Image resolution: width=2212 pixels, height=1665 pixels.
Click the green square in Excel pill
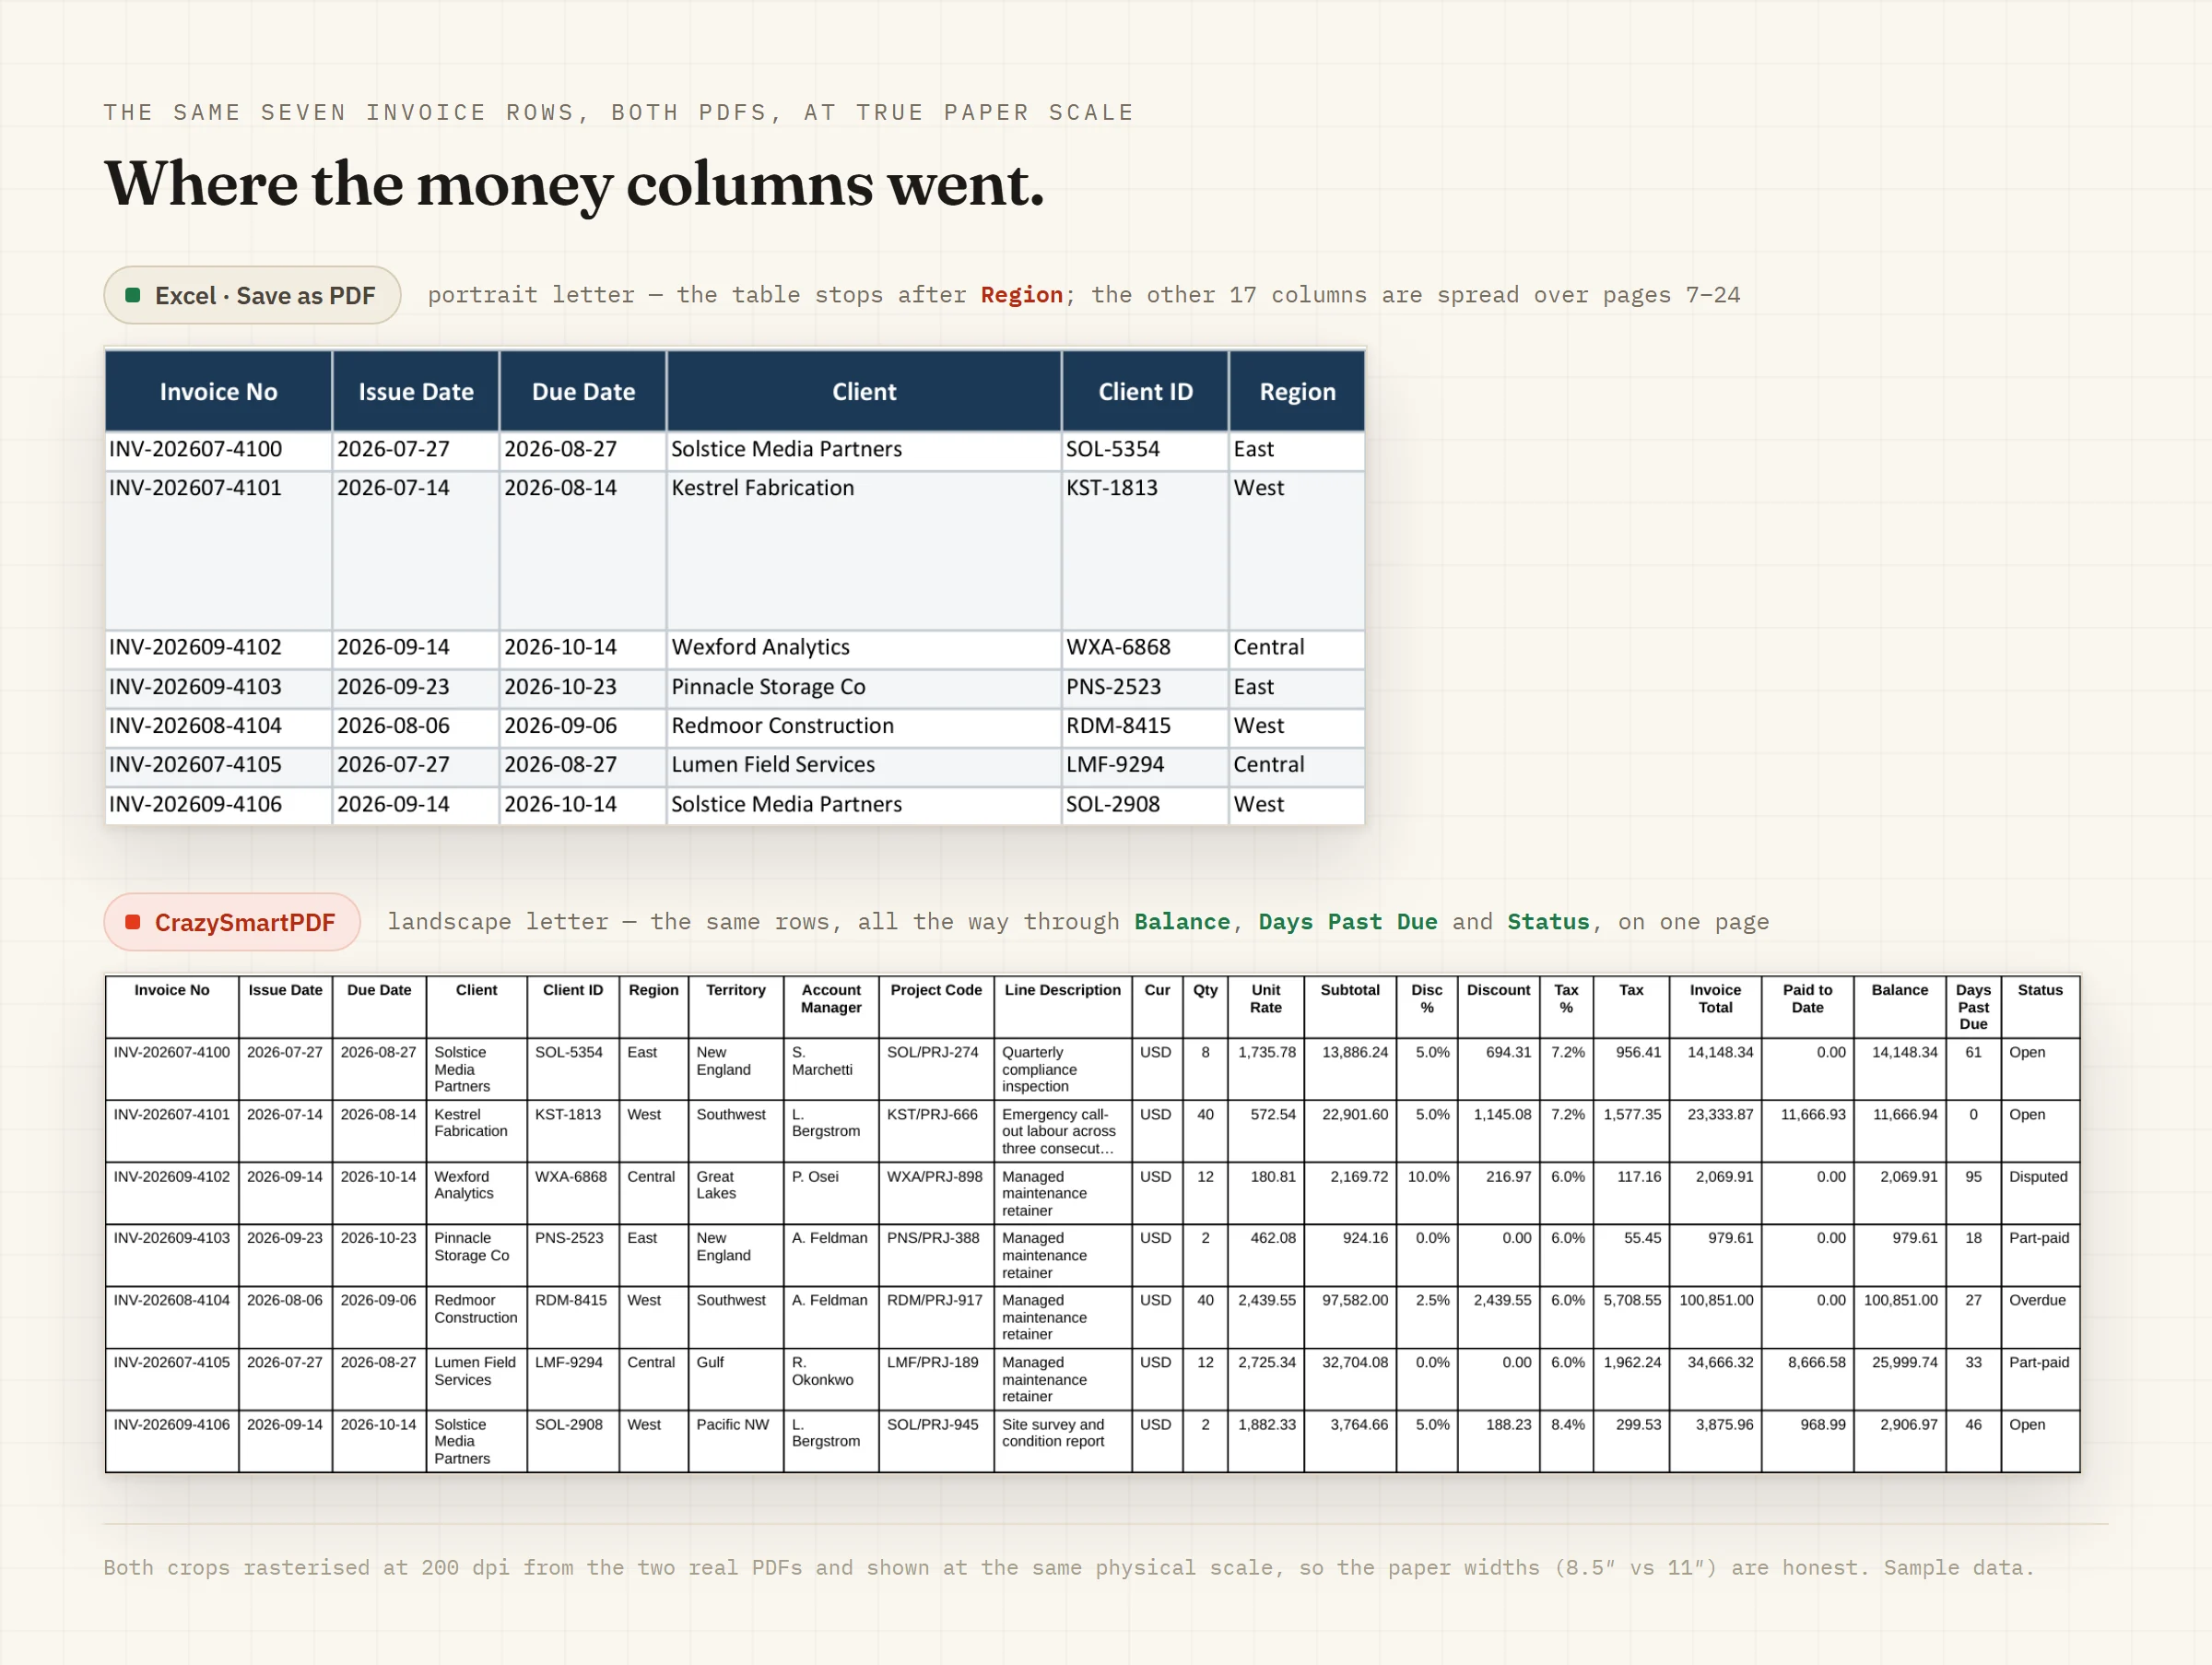point(132,295)
